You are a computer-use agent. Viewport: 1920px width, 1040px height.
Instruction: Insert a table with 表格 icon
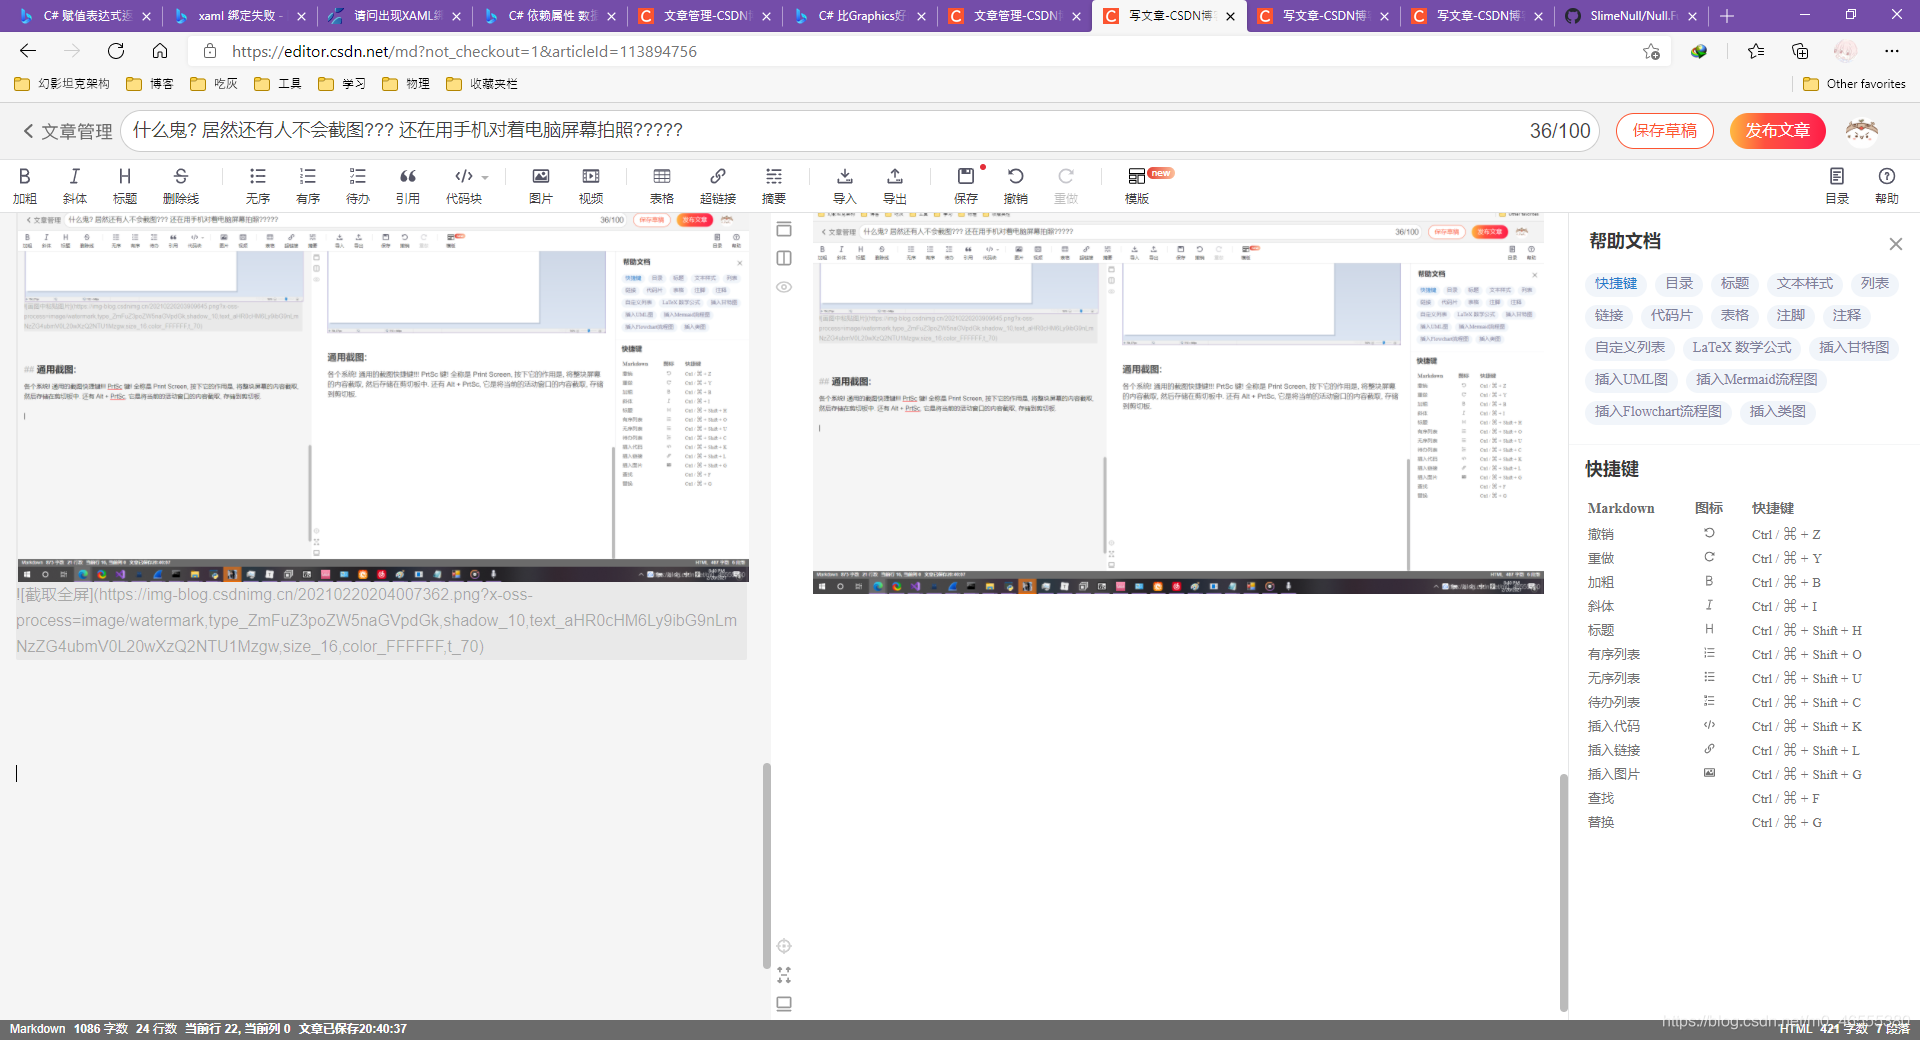pyautogui.click(x=662, y=186)
